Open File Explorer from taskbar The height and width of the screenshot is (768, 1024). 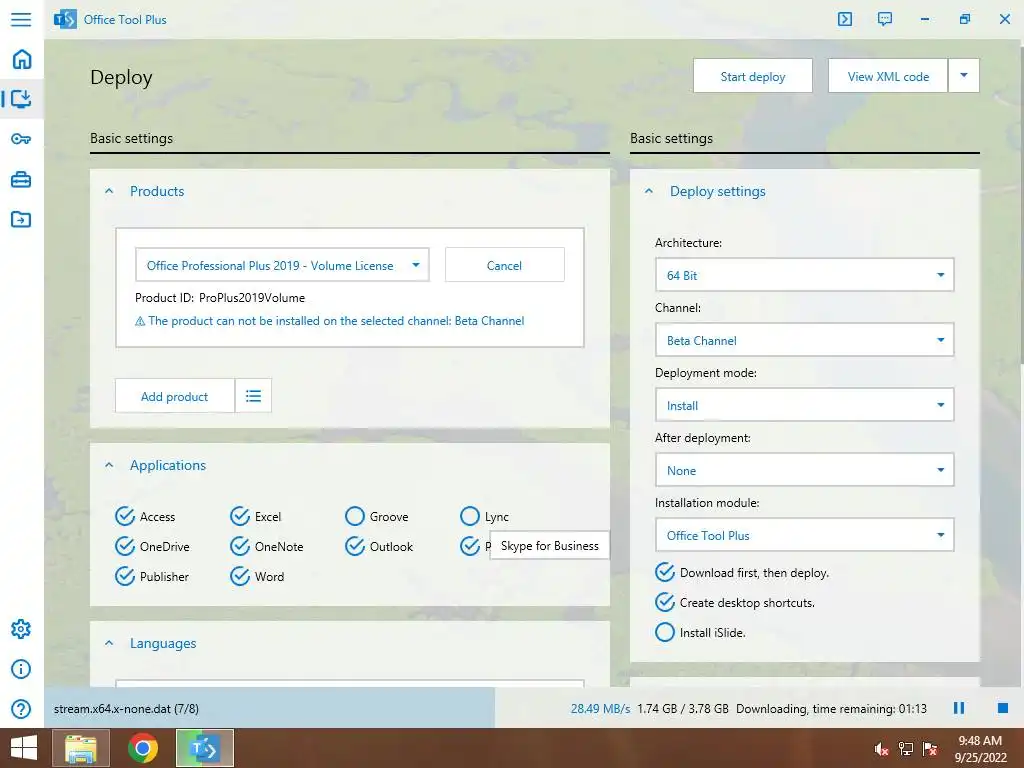[80, 748]
